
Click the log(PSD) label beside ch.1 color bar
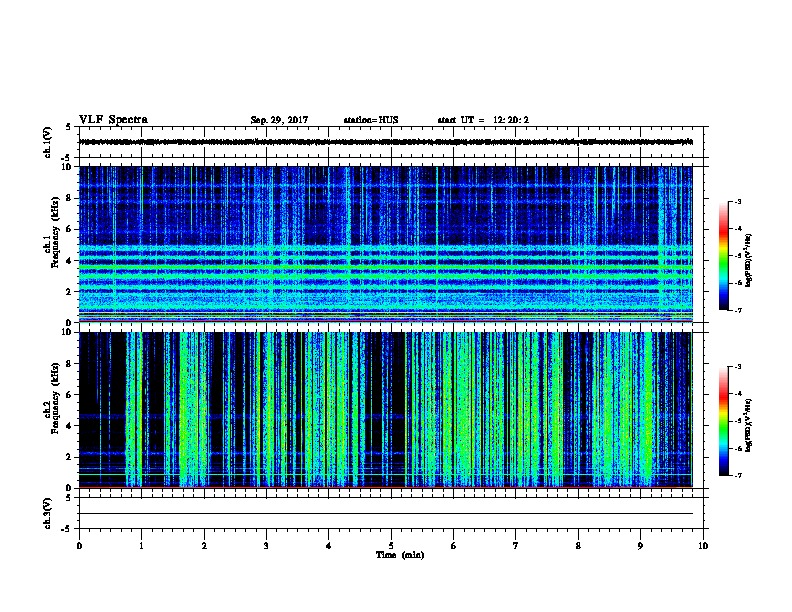point(749,260)
